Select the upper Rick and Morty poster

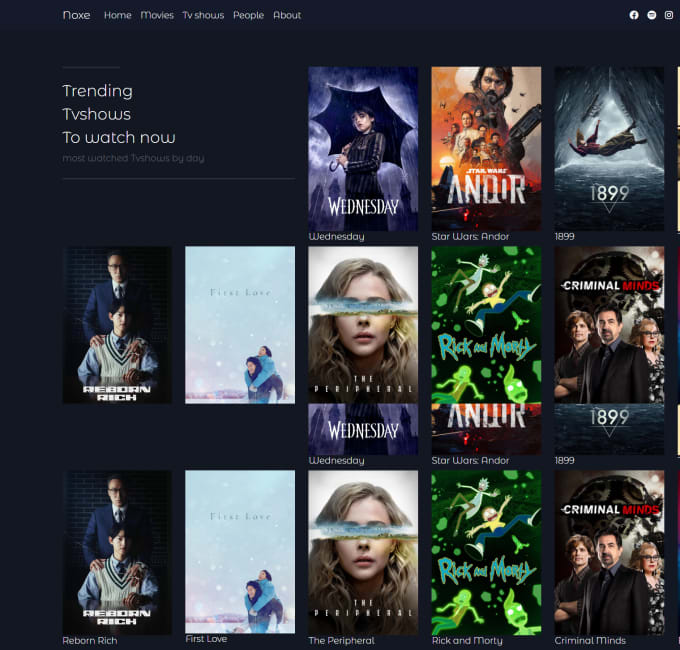pyautogui.click(x=486, y=325)
